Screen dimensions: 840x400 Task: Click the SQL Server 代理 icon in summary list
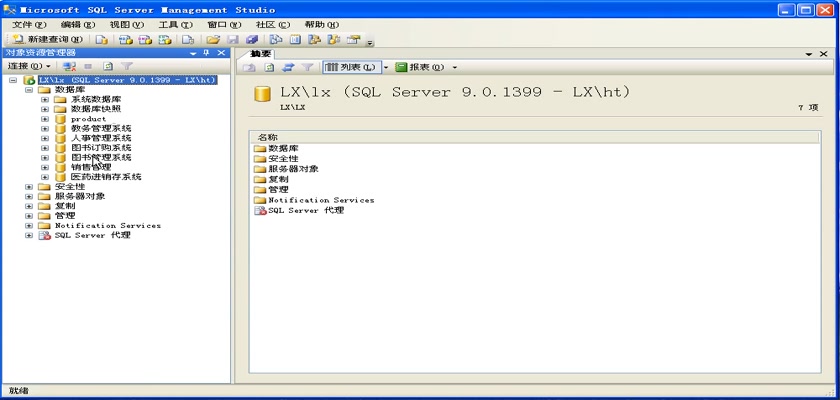point(260,210)
